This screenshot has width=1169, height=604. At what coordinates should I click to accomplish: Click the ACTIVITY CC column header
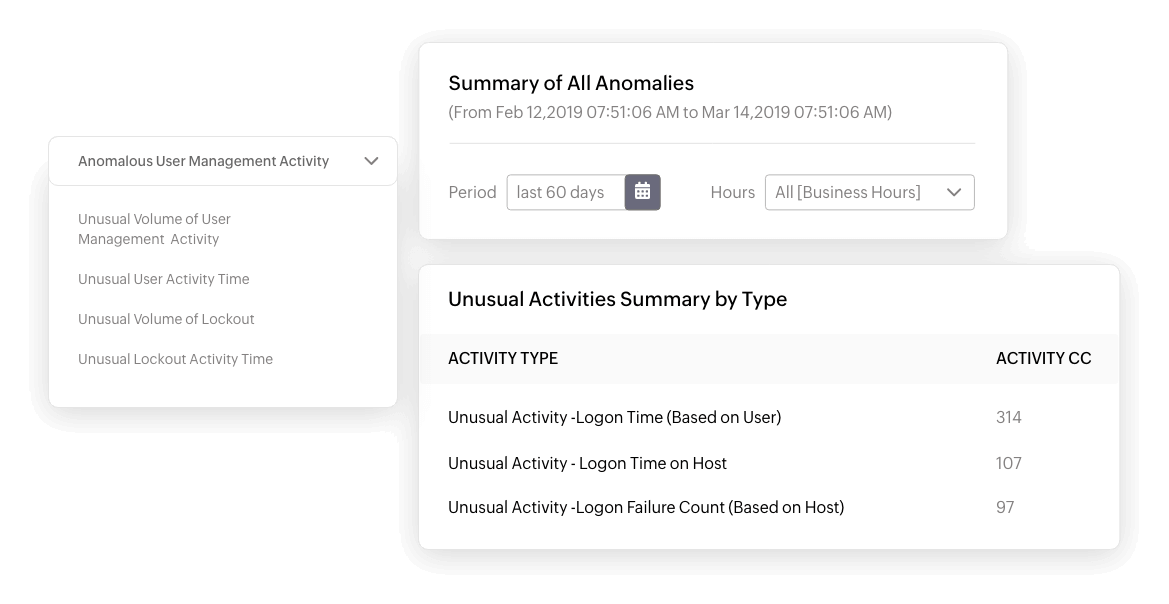pyautogui.click(x=1043, y=358)
